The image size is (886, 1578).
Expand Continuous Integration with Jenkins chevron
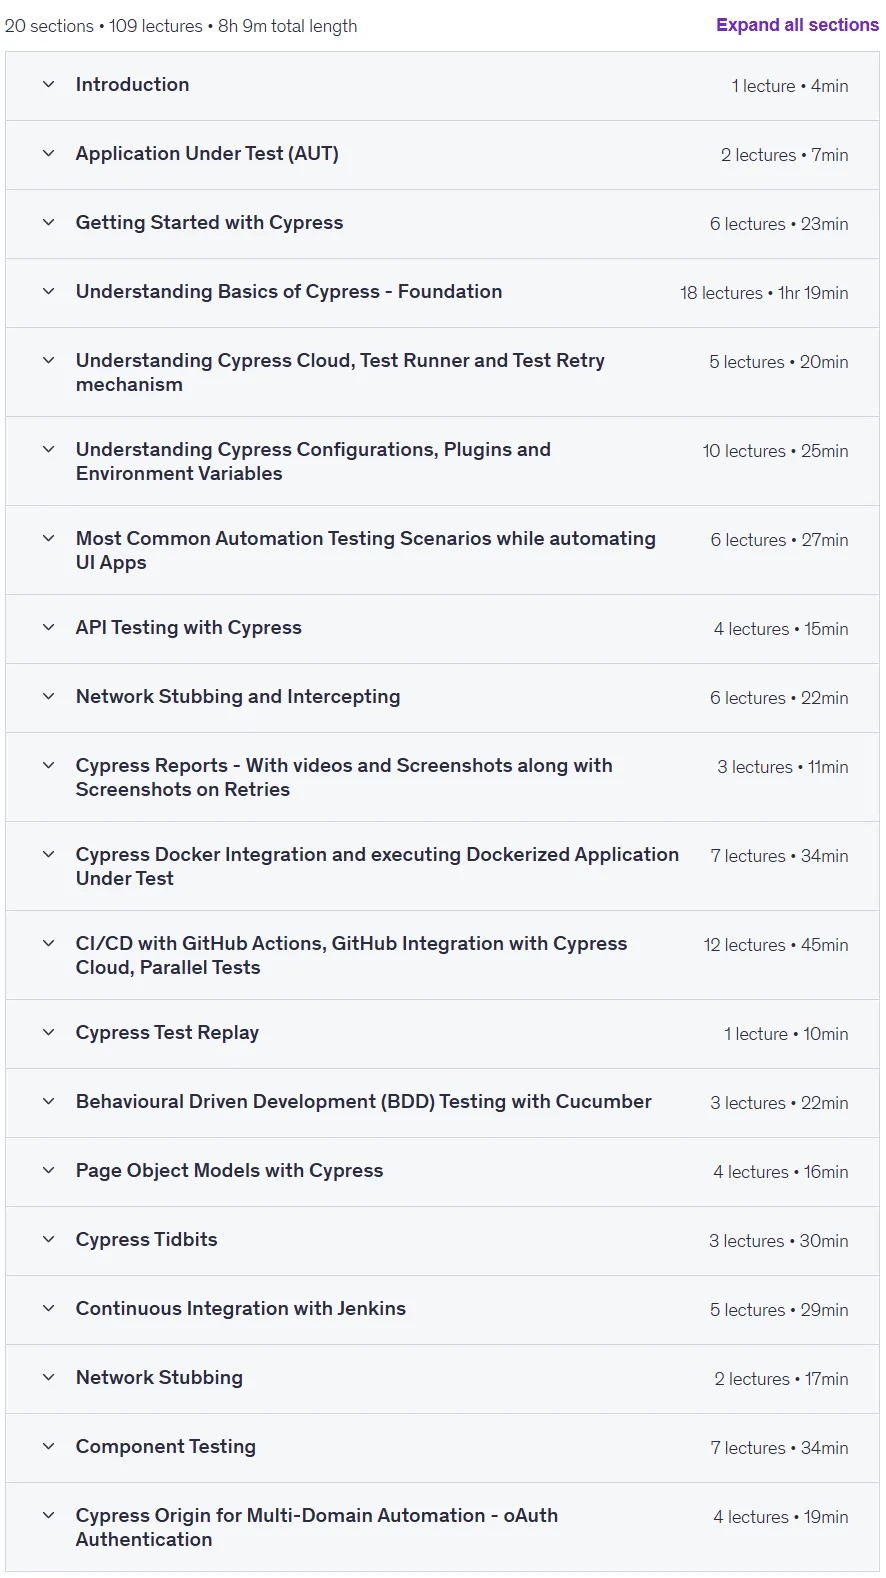(48, 1309)
